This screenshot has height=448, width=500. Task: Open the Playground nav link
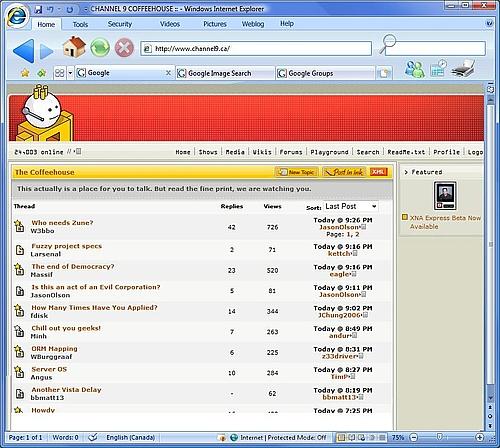[x=329, y=152]
